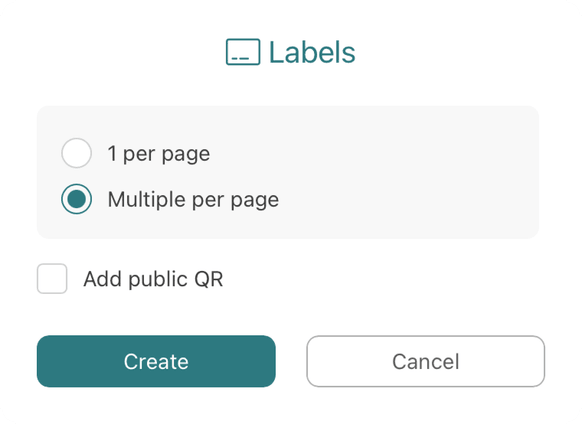Screen dimensions: 582x424
Task: Tick the box next to Add public QR
Action: pyautogui.click(x=52, y=279)
